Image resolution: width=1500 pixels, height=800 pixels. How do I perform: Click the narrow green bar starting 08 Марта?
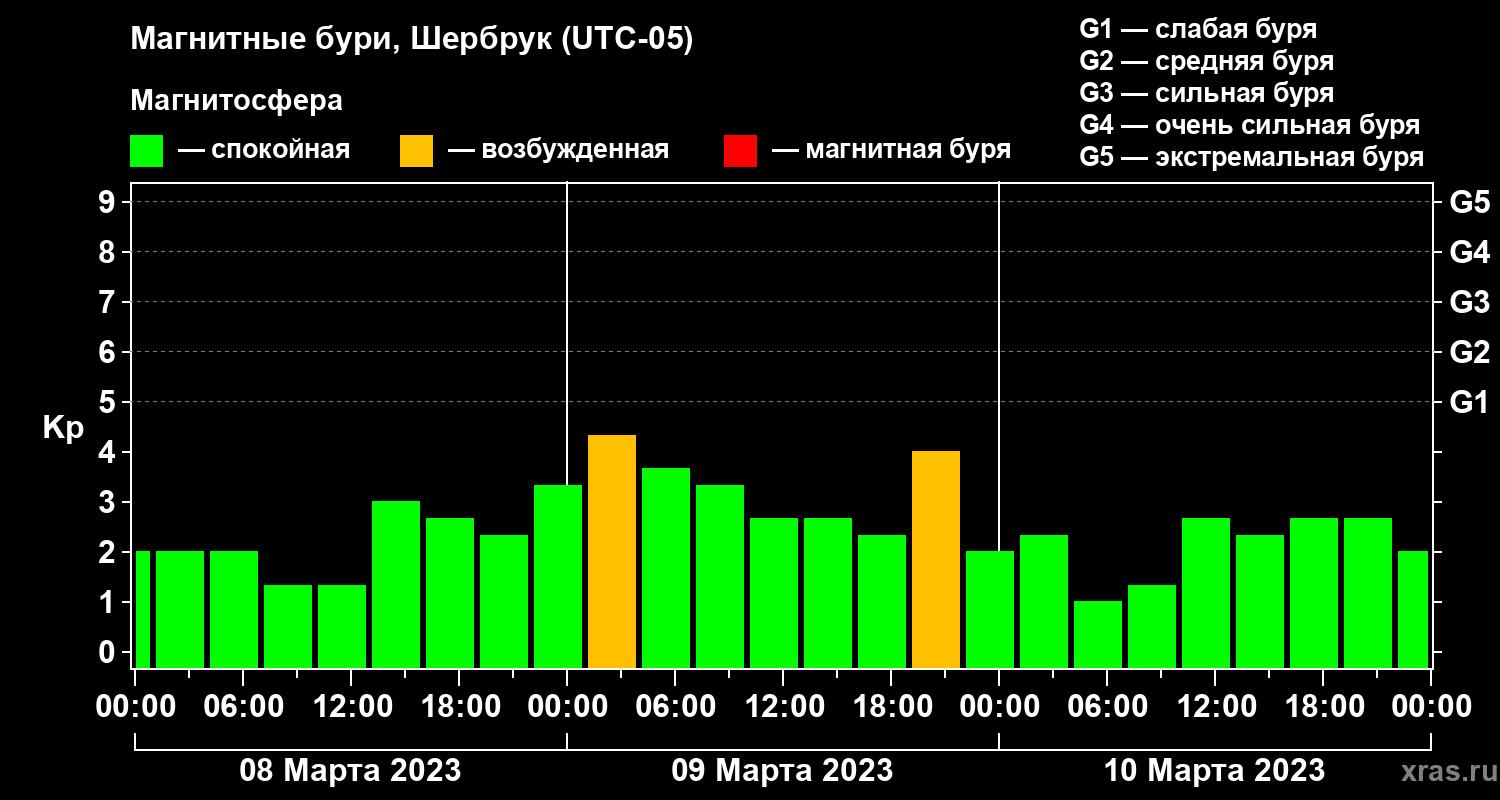coord(142,609)
